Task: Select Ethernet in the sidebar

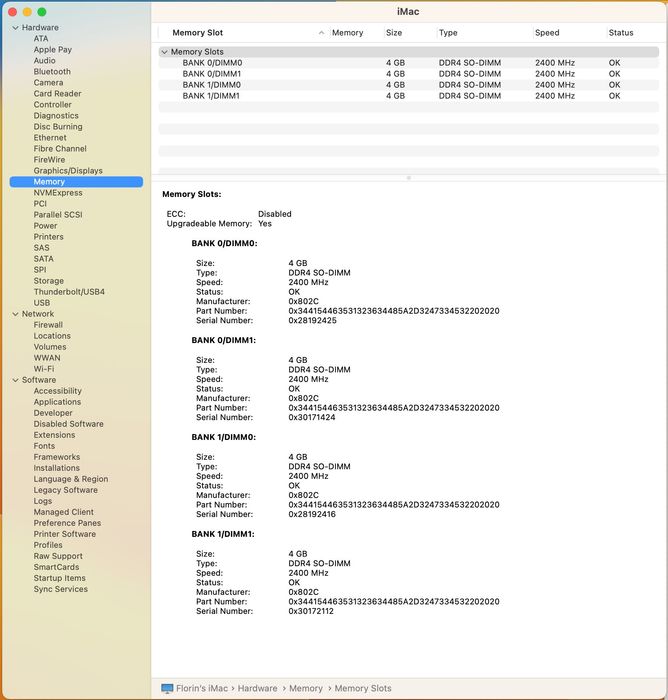Action: point(50,138)
